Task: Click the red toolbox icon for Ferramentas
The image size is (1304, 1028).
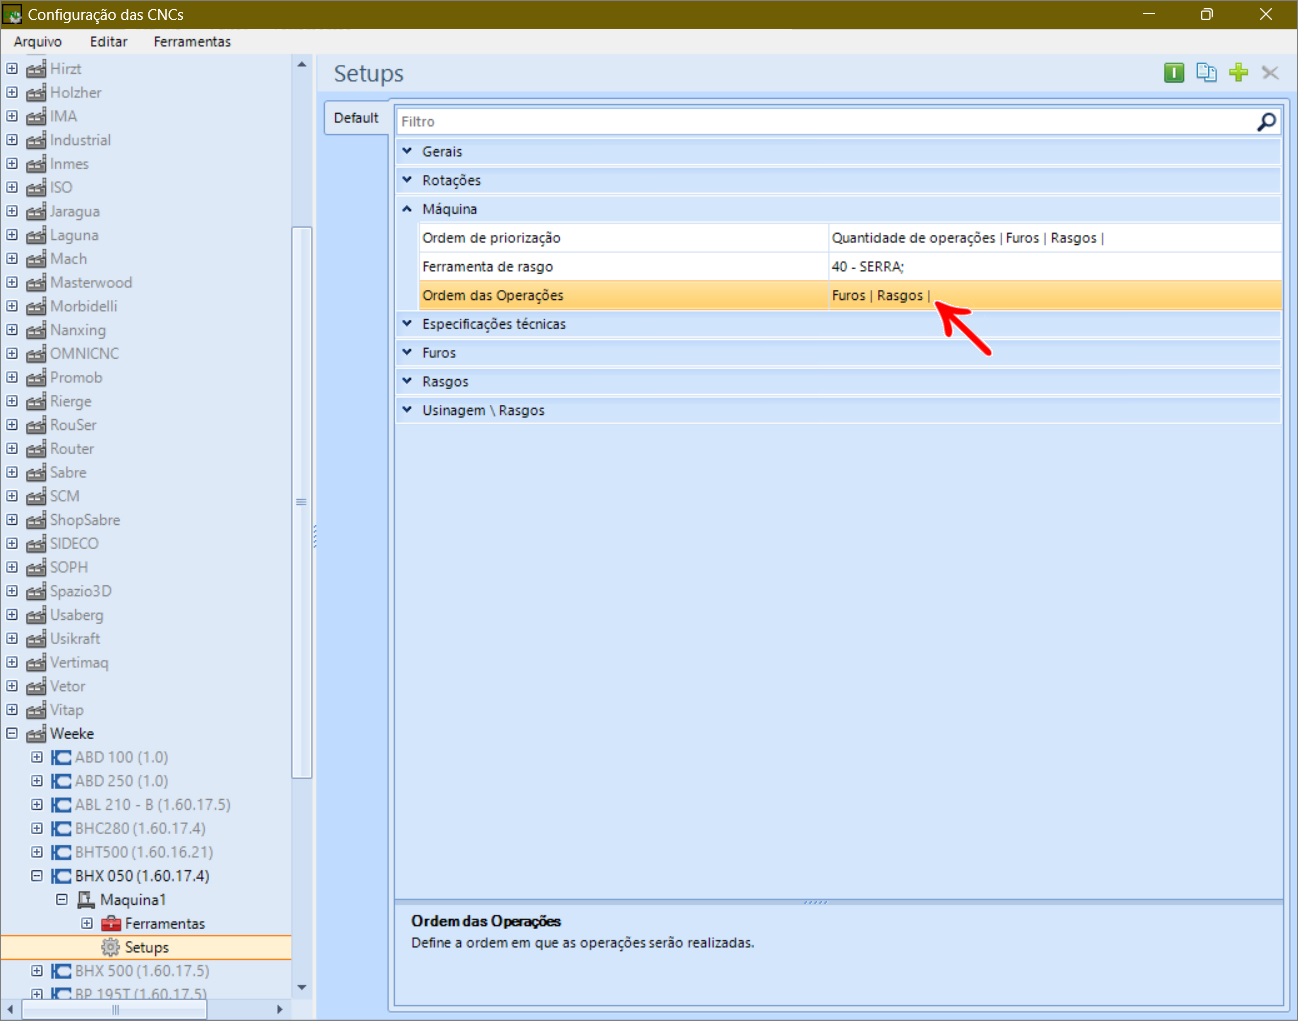Action: [x=111, y=924]
